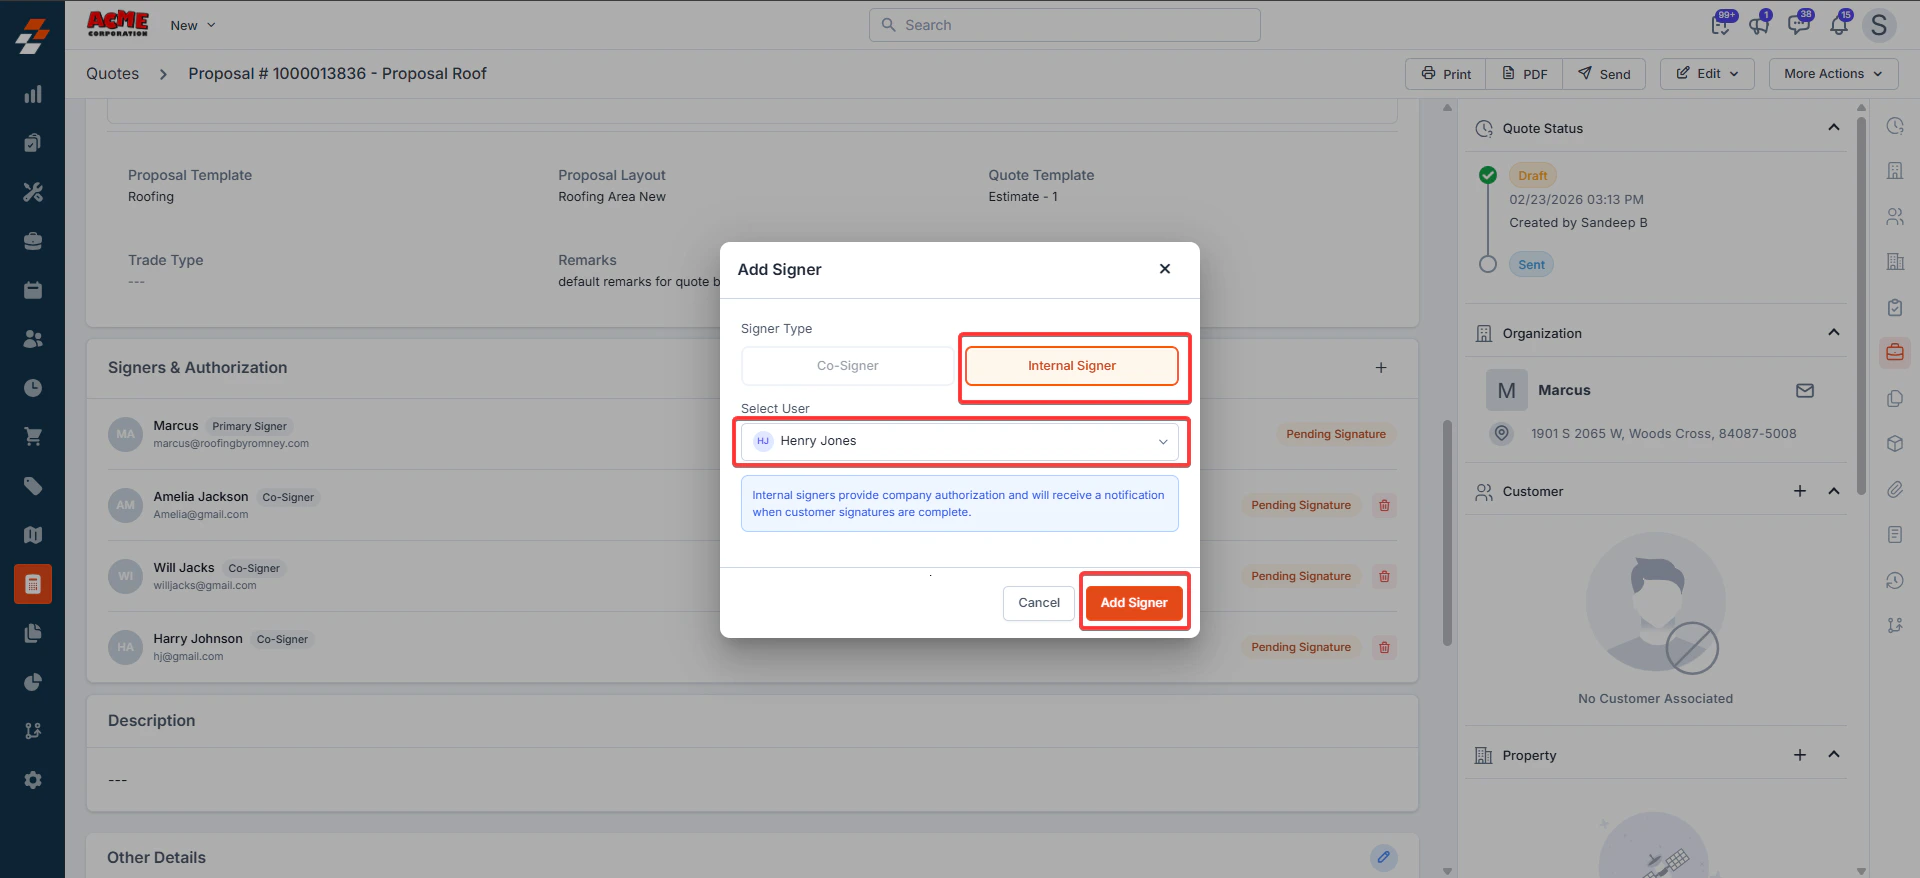Screen dimensions: 1920x878
Task: Open the More Actions dropdown
Action: coord(1833,74)
